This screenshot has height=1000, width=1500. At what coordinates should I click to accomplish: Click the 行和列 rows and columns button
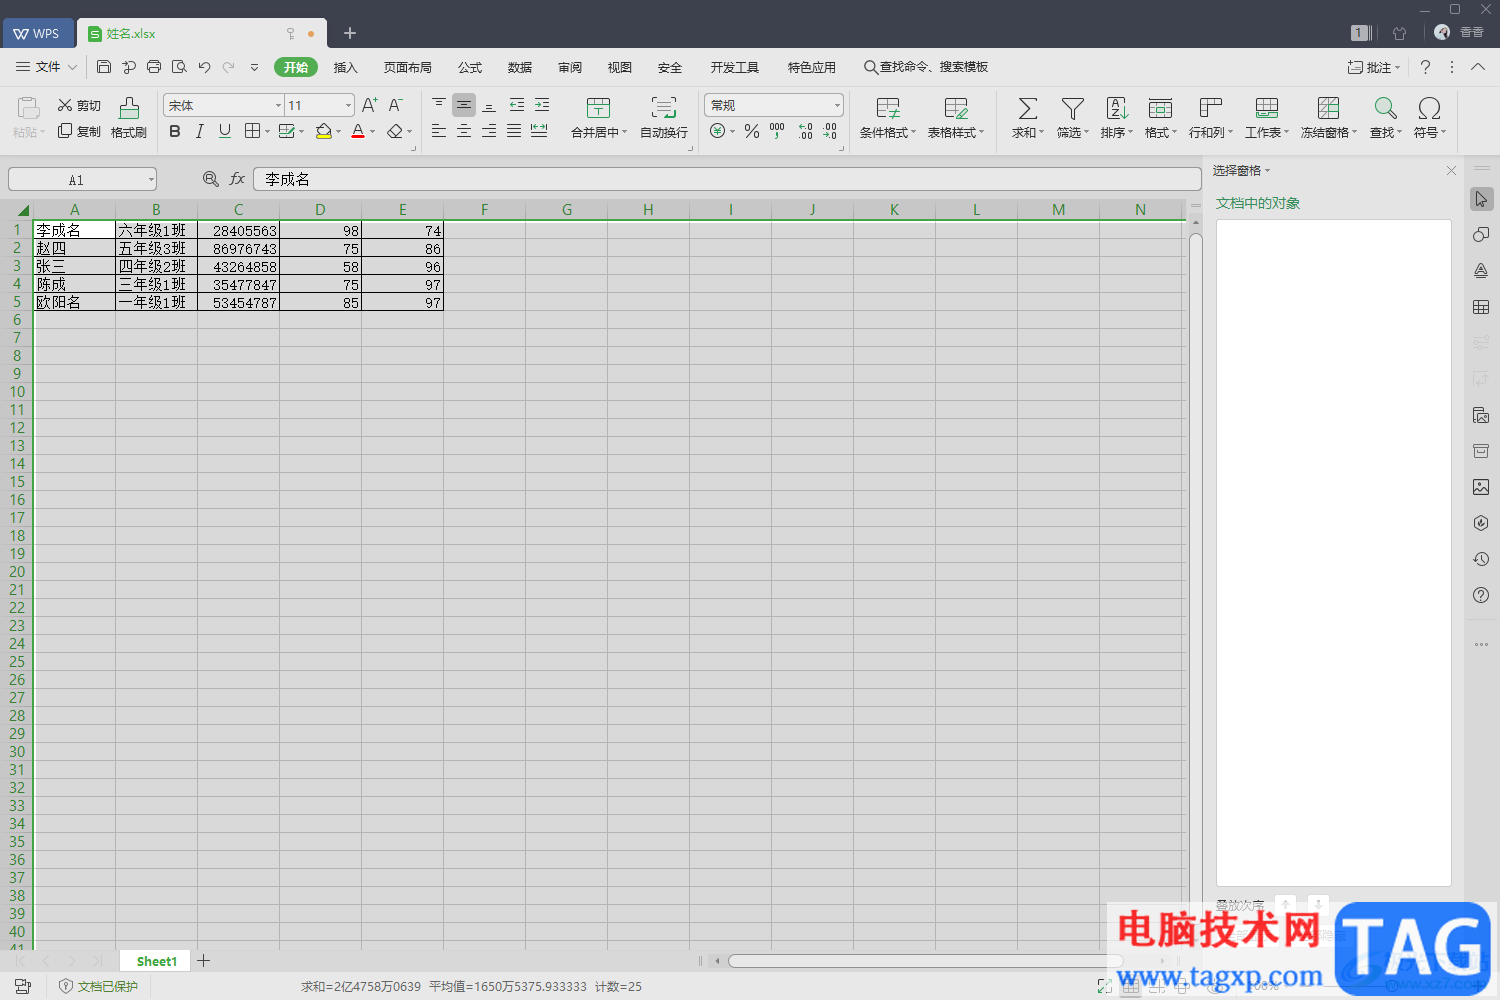tap(1210, 118)
